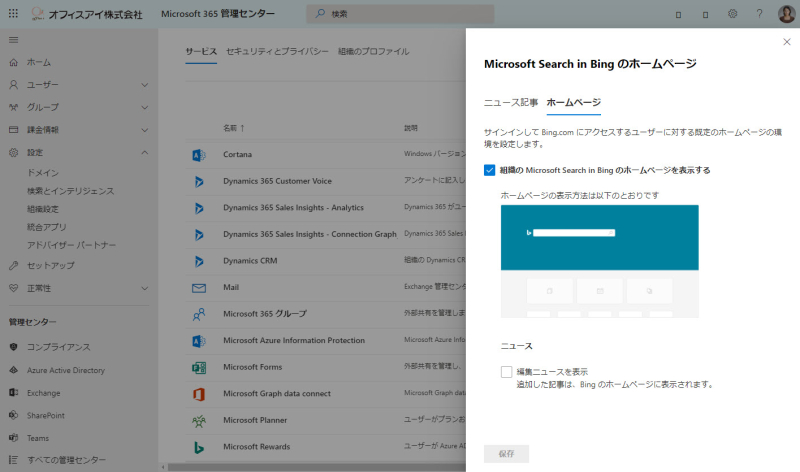Open the help question mark icon

coord(759,14)
